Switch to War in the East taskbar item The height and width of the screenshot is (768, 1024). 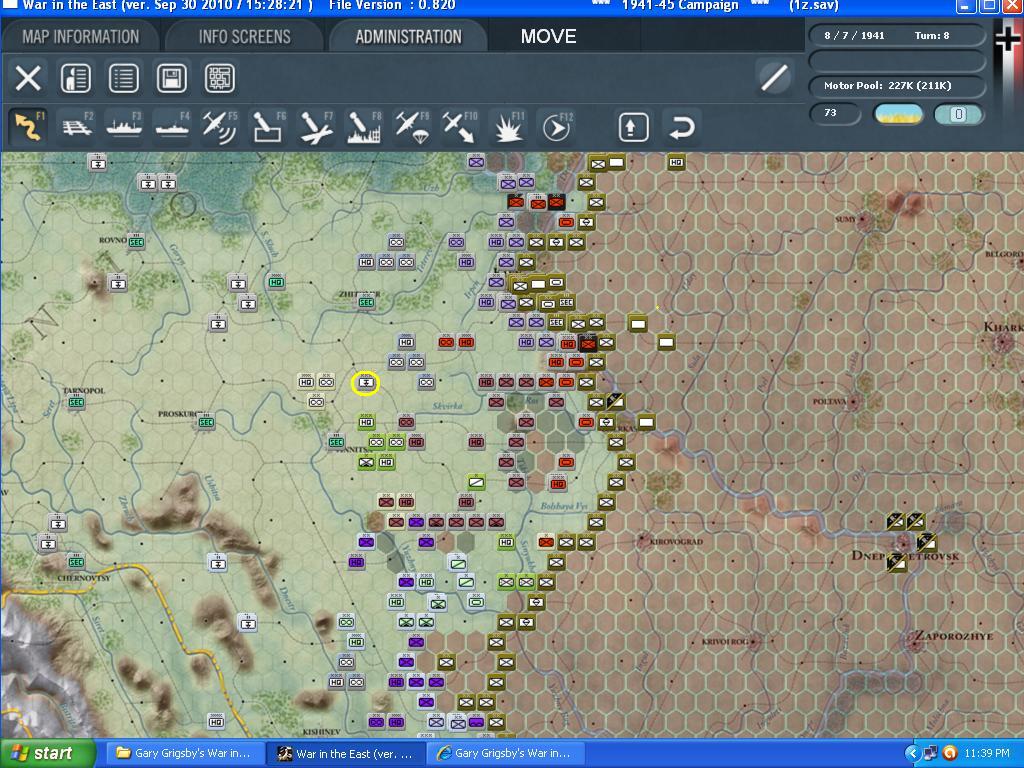coord(346,754)
